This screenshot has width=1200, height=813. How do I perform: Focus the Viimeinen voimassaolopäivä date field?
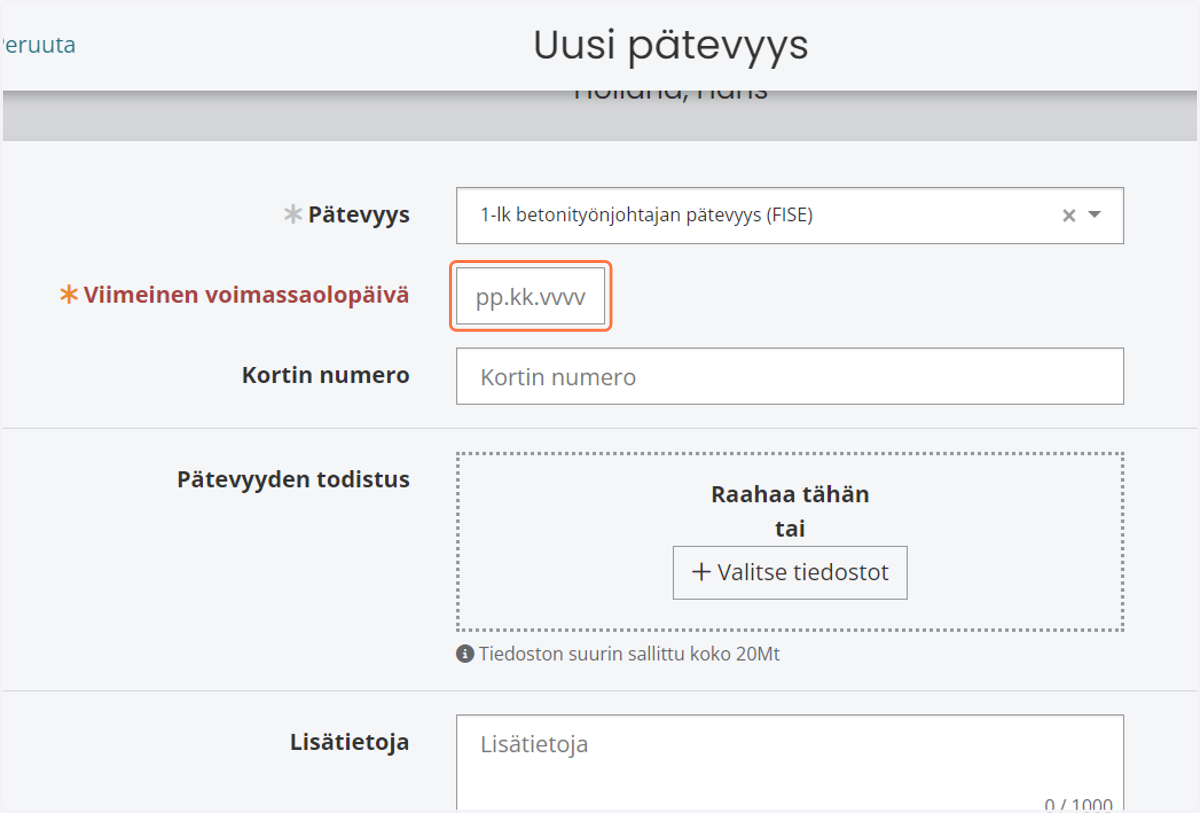[531, 296]
